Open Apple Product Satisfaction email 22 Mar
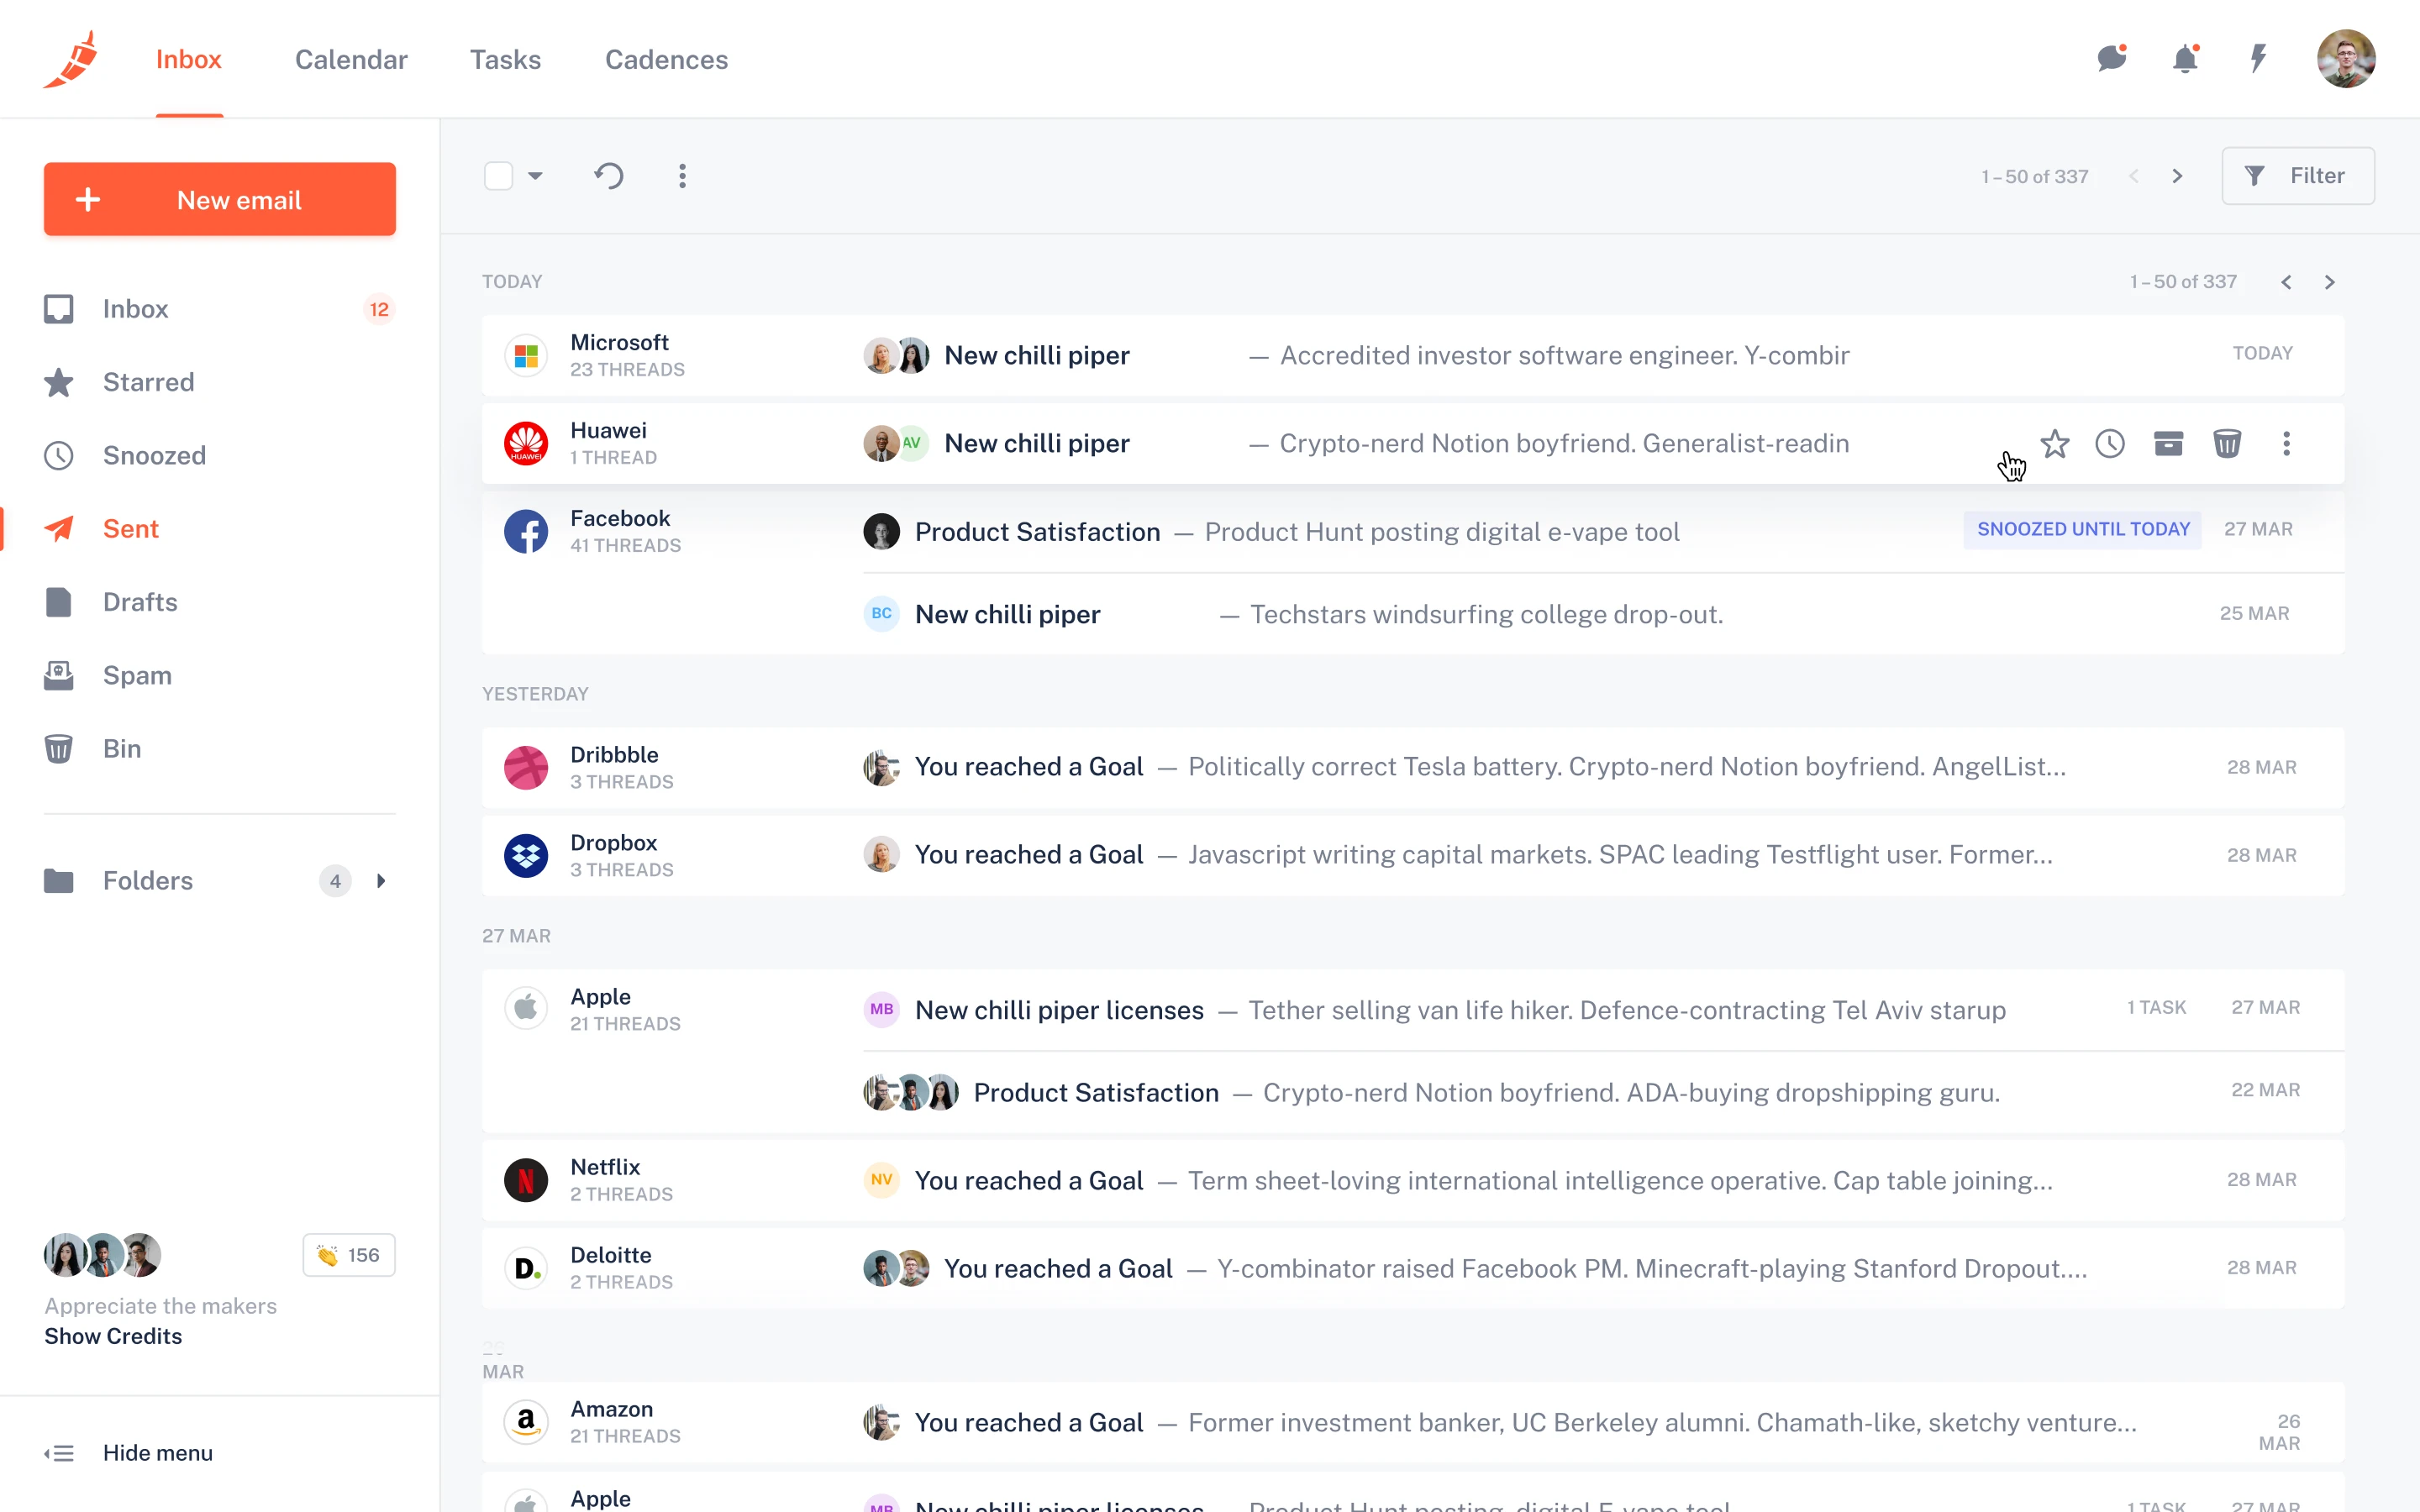The height and width of the screenshot is (1512, 2420). [x=1603, y=1092]
